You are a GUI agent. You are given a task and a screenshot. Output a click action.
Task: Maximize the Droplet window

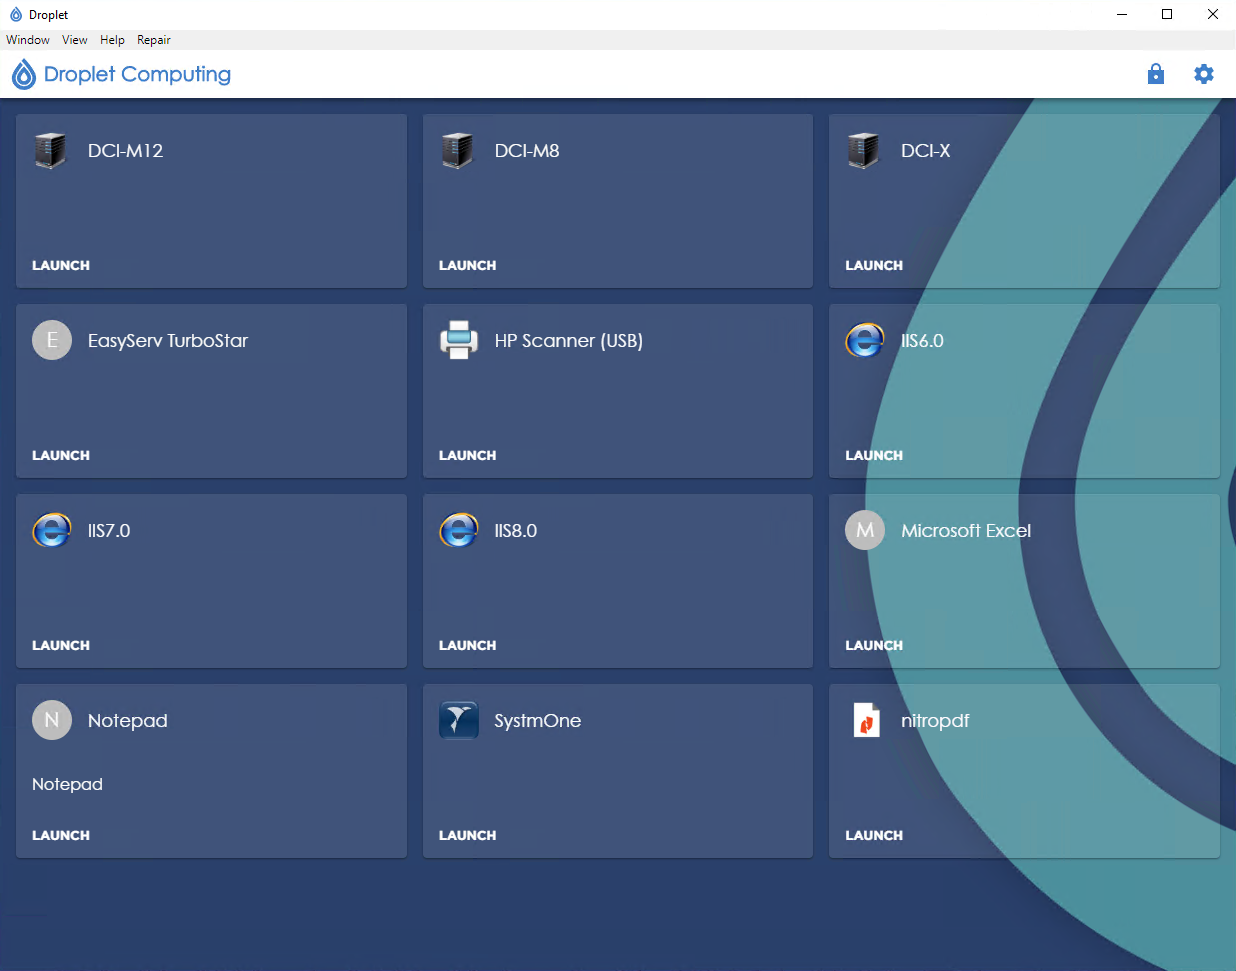coord(1167,15)
